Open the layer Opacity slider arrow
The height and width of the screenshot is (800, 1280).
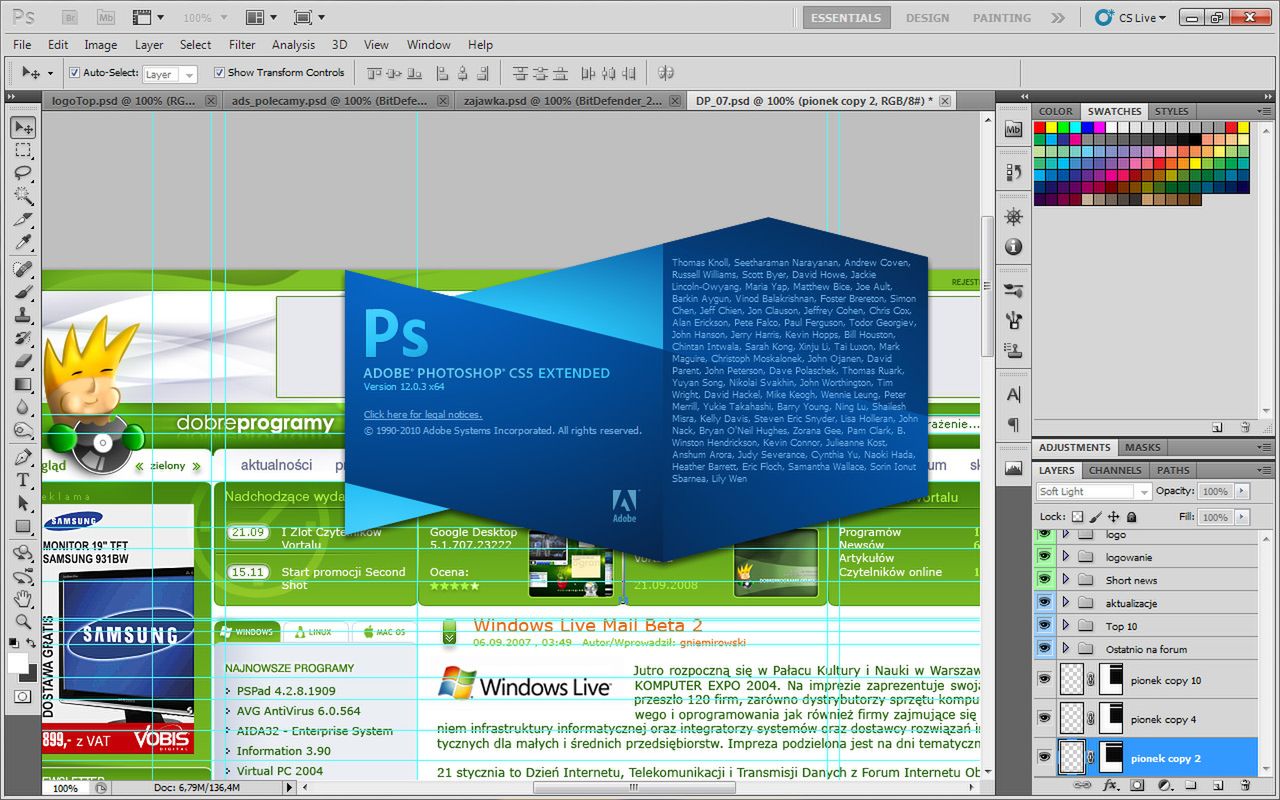1242,492
